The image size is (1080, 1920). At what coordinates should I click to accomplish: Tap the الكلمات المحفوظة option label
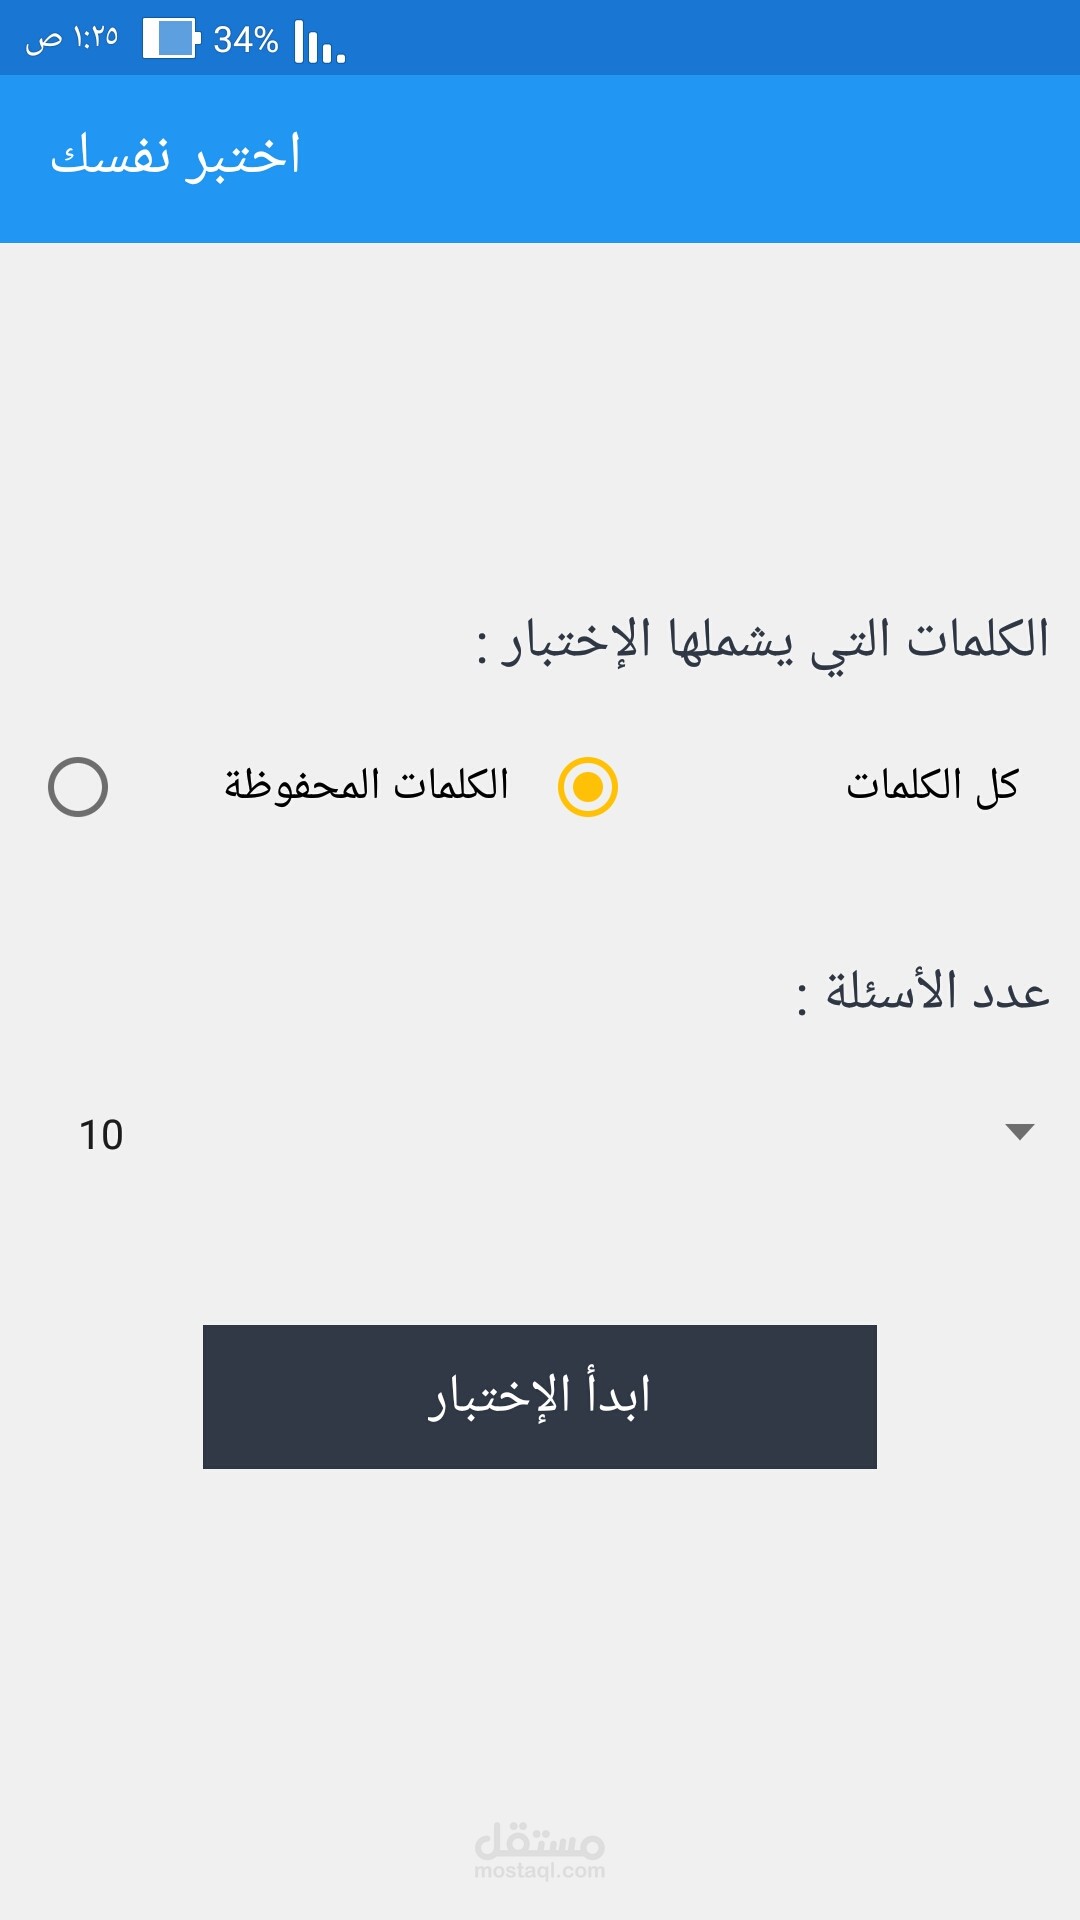click(x=366, y=786)
